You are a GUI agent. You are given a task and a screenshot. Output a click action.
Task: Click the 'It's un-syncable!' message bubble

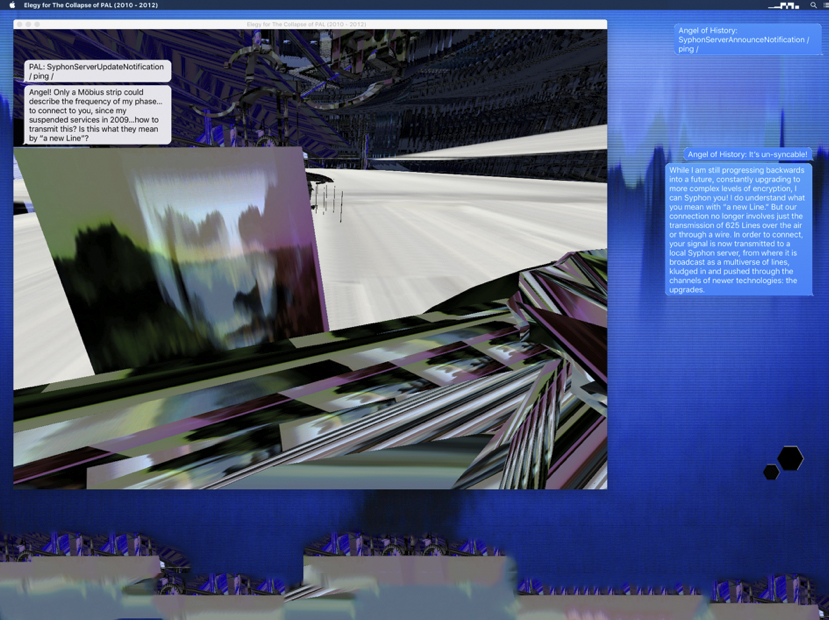click(x=748, y=154)
